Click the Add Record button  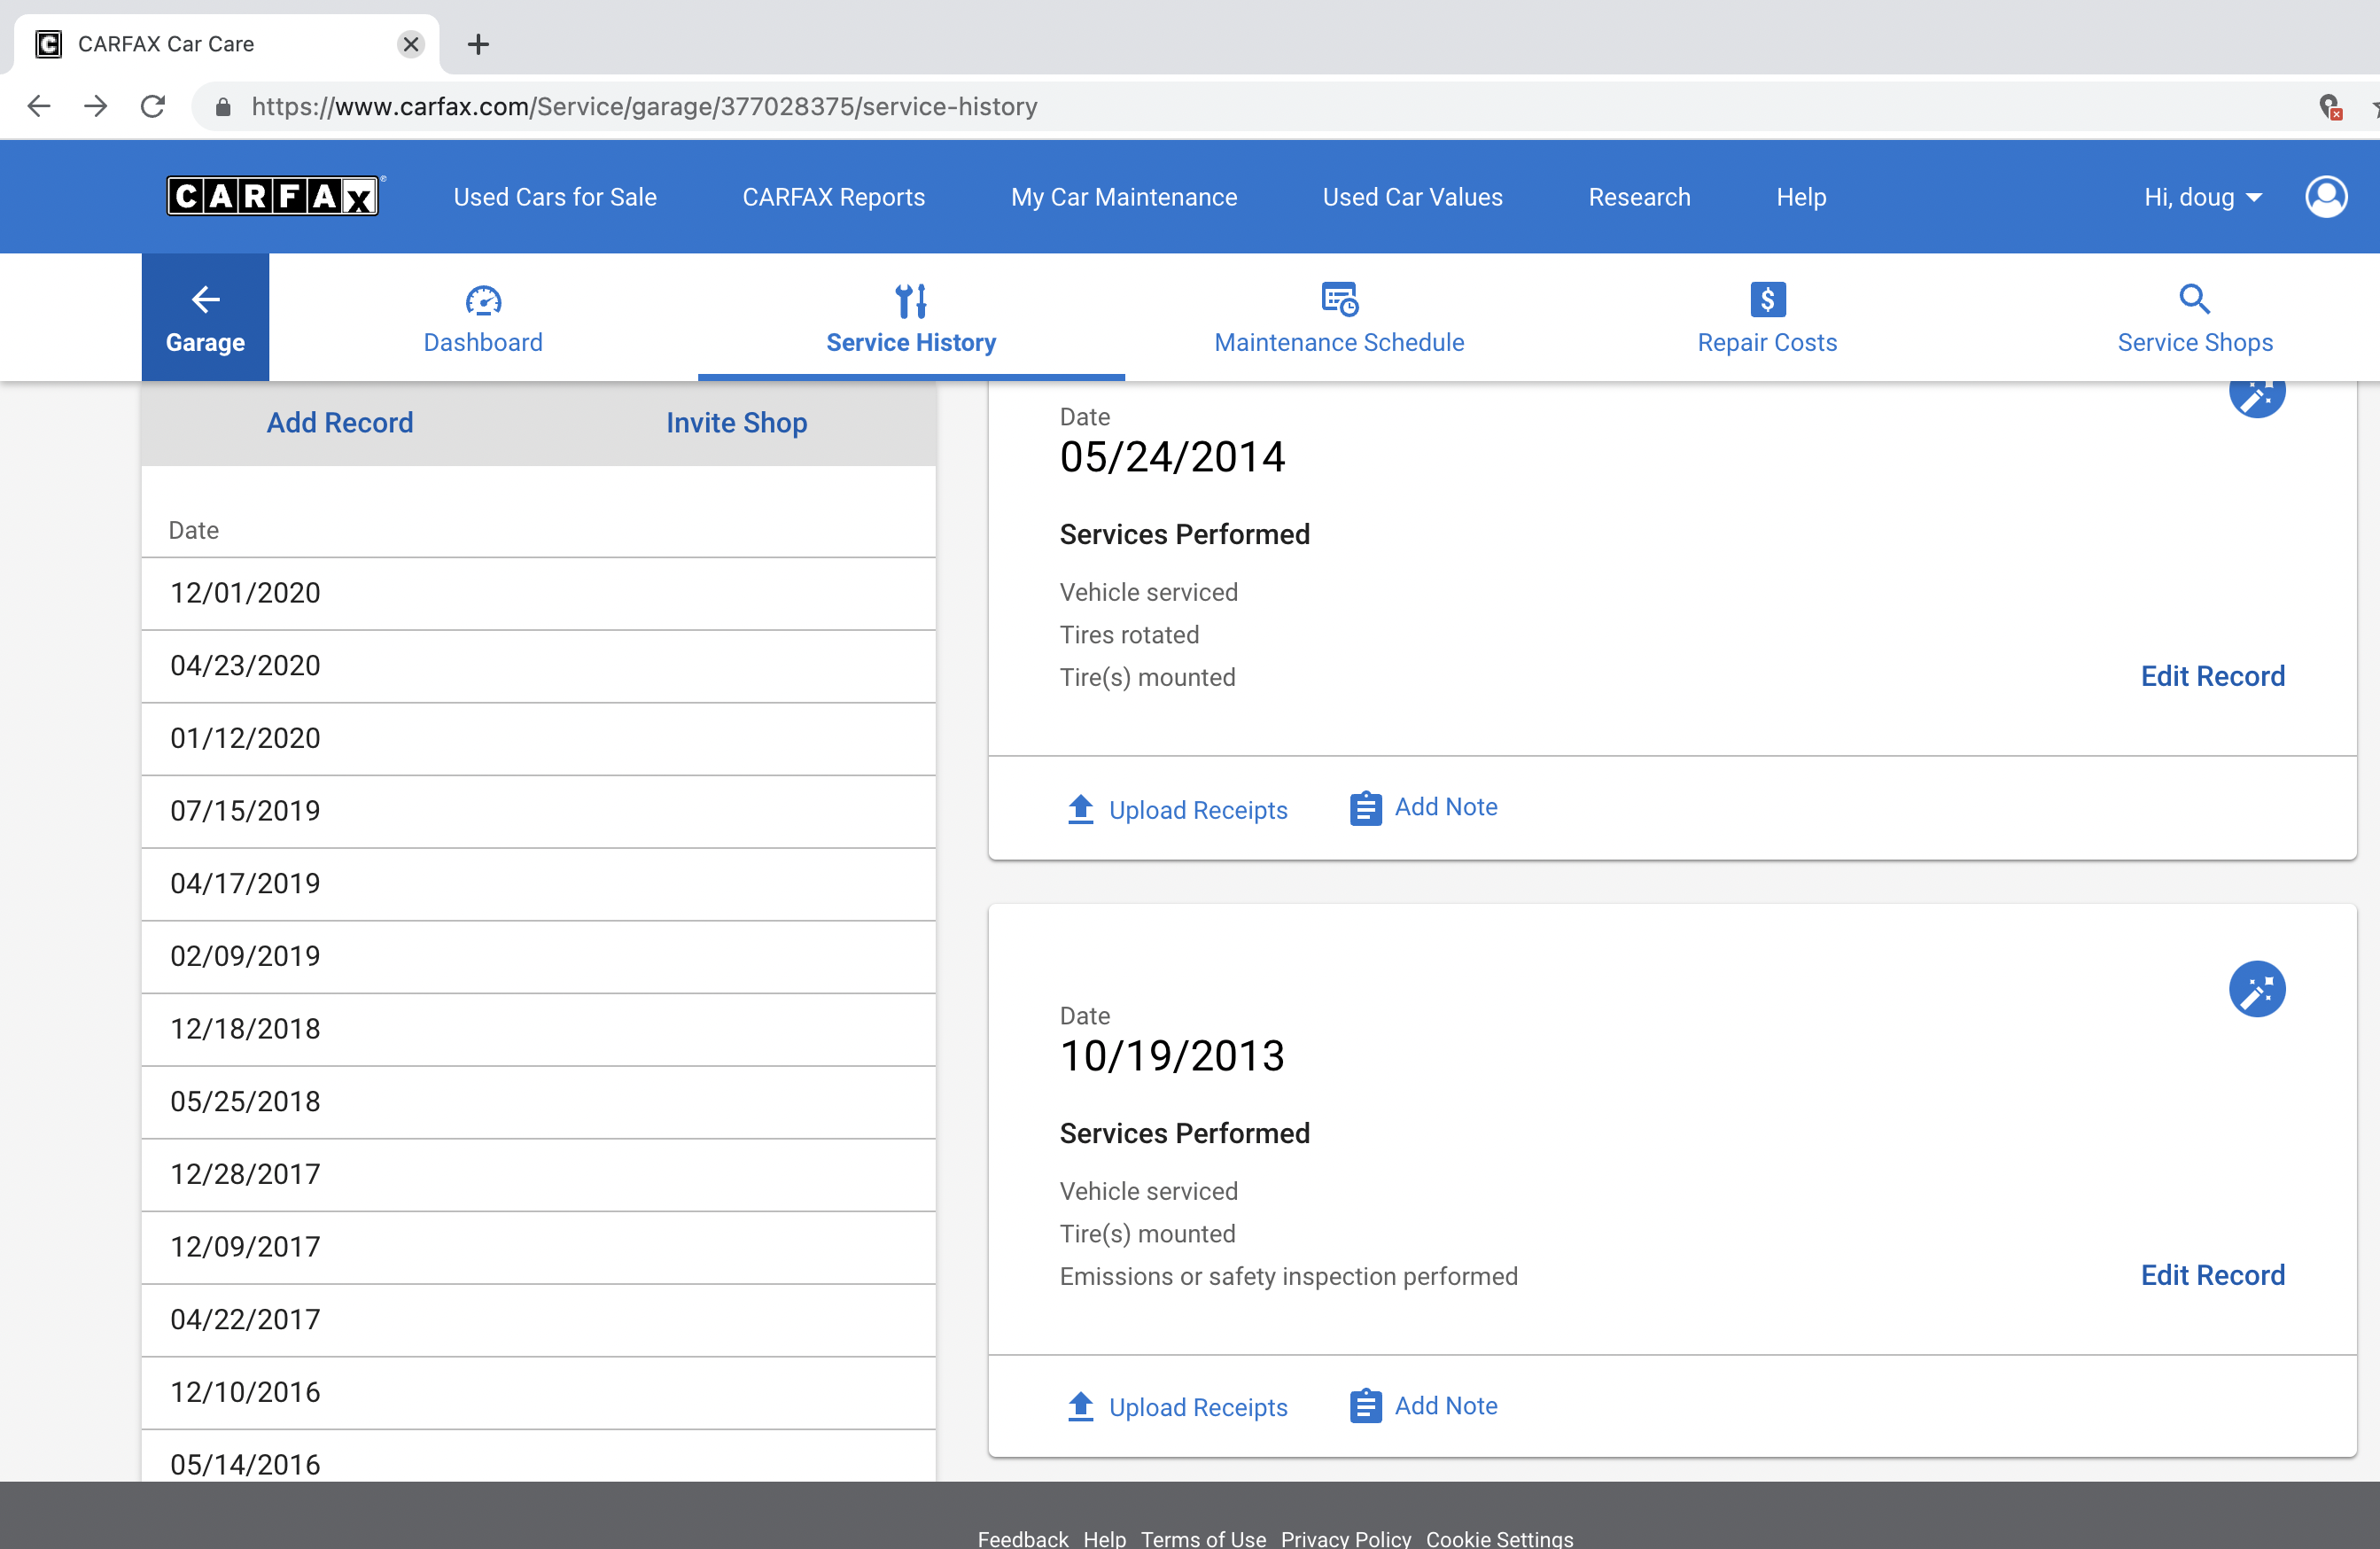[x=340, y=423]
